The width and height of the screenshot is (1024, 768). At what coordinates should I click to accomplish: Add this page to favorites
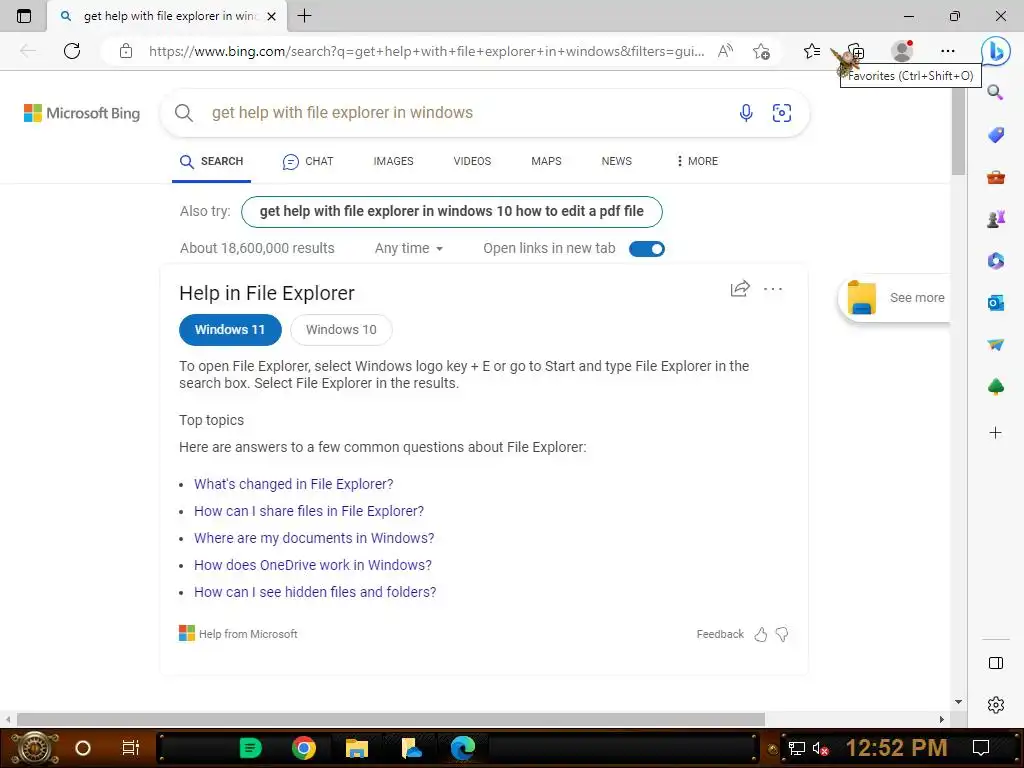(761, 51)
